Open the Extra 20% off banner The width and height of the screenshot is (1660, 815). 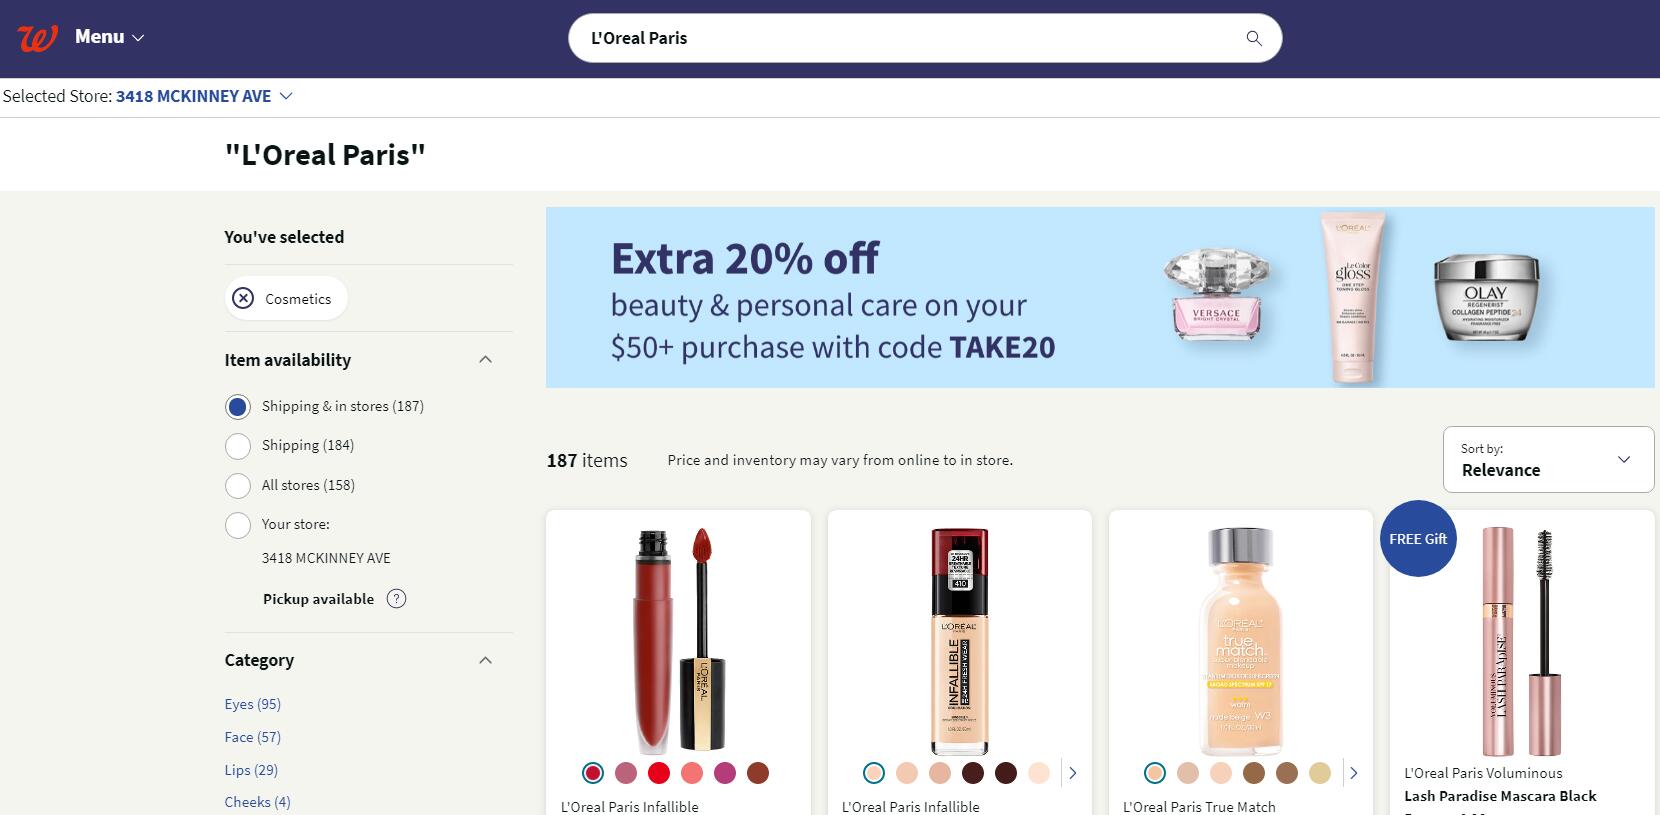click(1100, 297)
